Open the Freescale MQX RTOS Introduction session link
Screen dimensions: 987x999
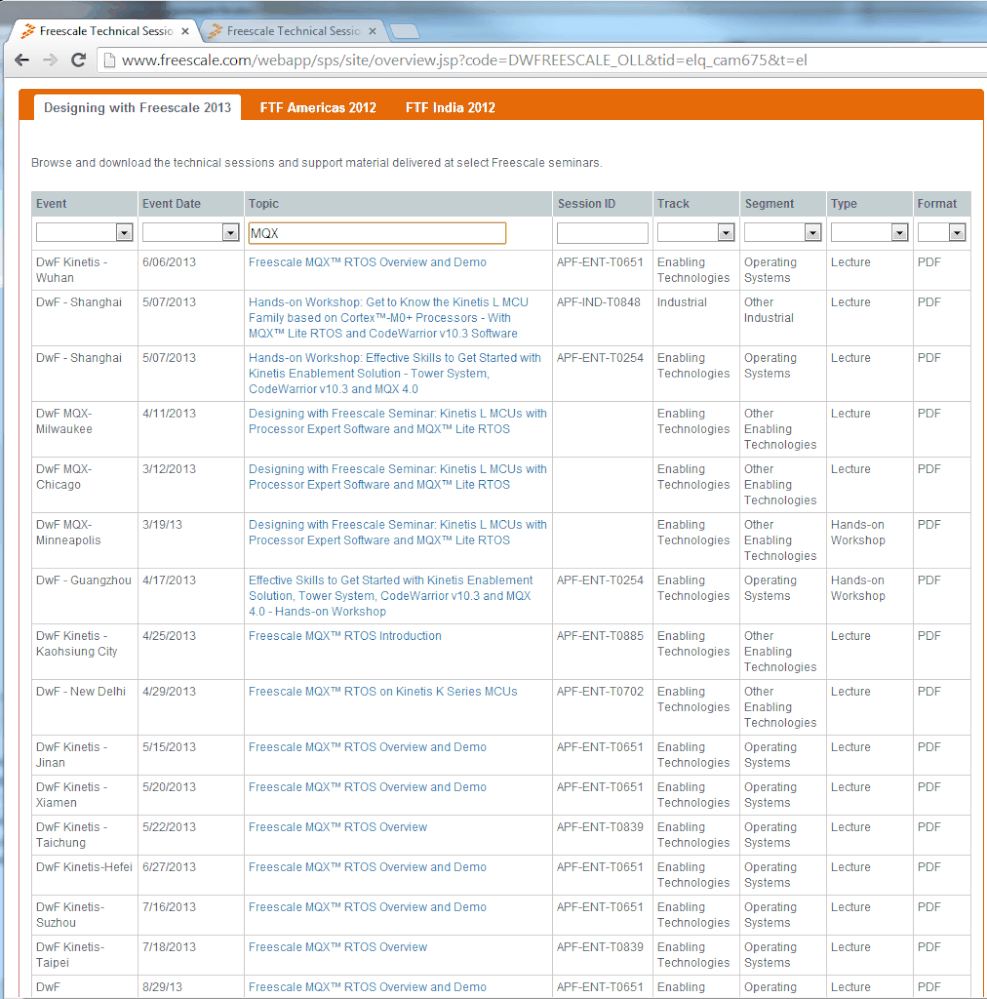tap(344, 635)
